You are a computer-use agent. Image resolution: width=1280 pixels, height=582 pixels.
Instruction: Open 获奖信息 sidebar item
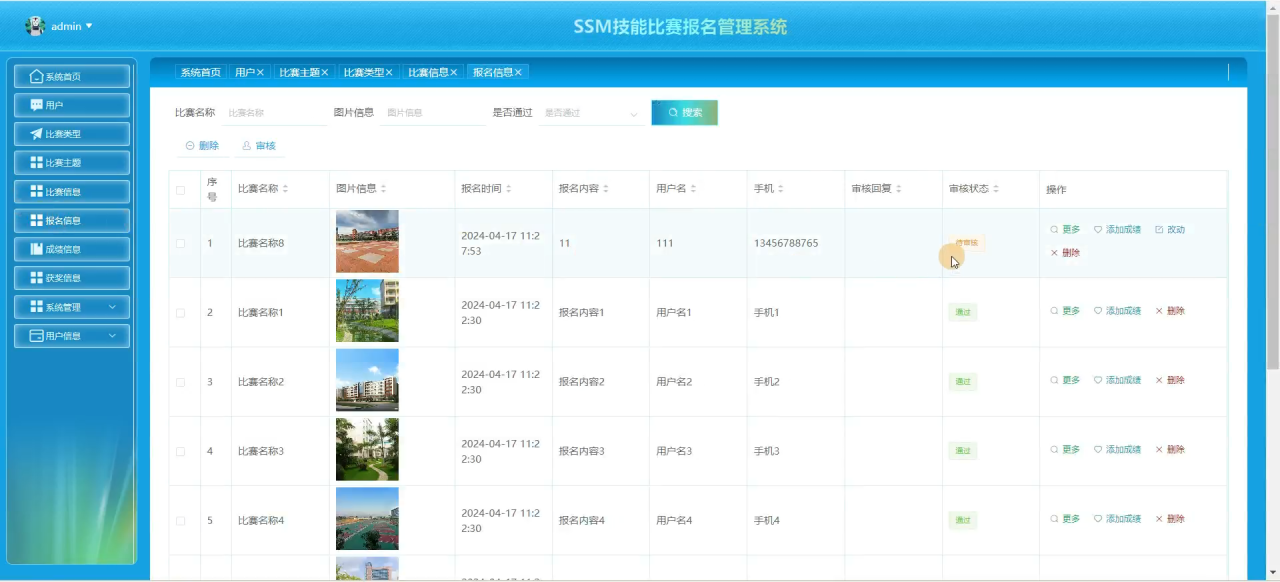(x=72, y=278)
